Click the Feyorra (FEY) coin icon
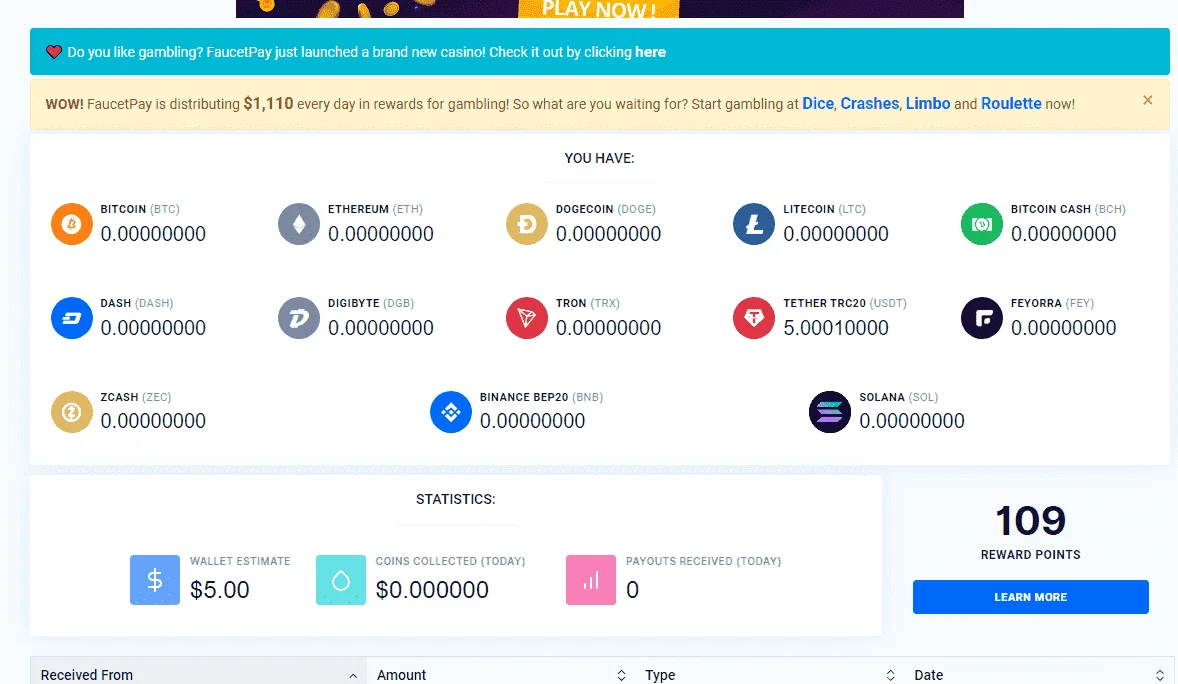 point(981,318)
